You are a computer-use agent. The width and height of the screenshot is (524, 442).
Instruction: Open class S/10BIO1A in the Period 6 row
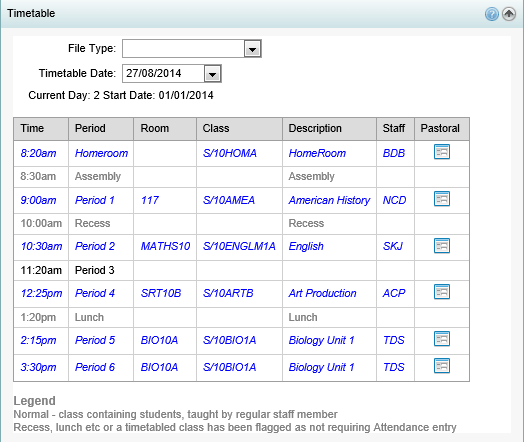pyautogui.click(x=229, y=367)
